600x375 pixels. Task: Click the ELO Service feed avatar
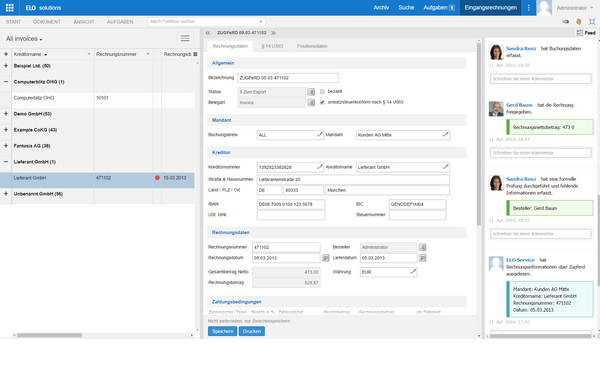coord(496,264)
